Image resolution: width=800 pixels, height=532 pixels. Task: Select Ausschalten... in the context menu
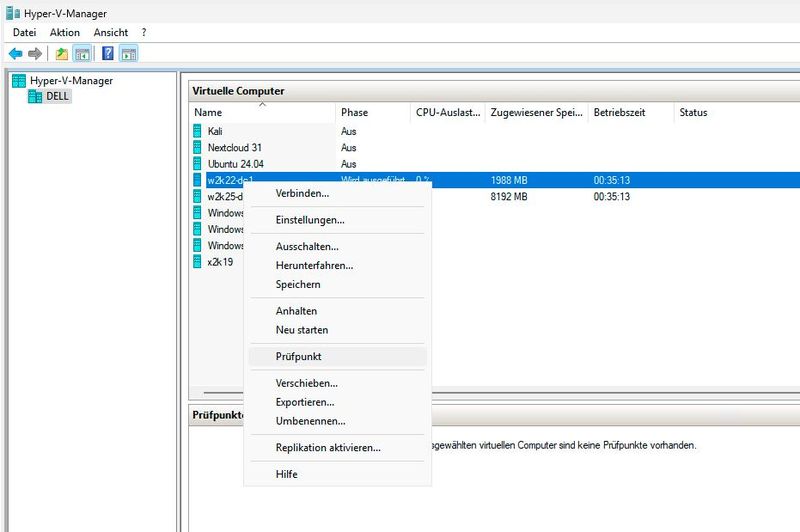point(337,246)
